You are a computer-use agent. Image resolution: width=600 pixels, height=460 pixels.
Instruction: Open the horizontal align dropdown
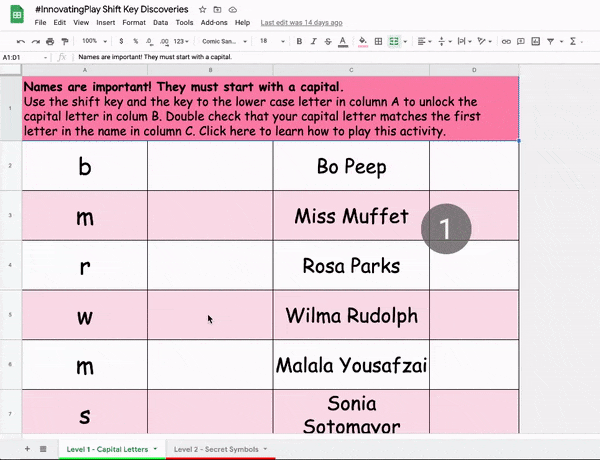[x=424, y=41]
